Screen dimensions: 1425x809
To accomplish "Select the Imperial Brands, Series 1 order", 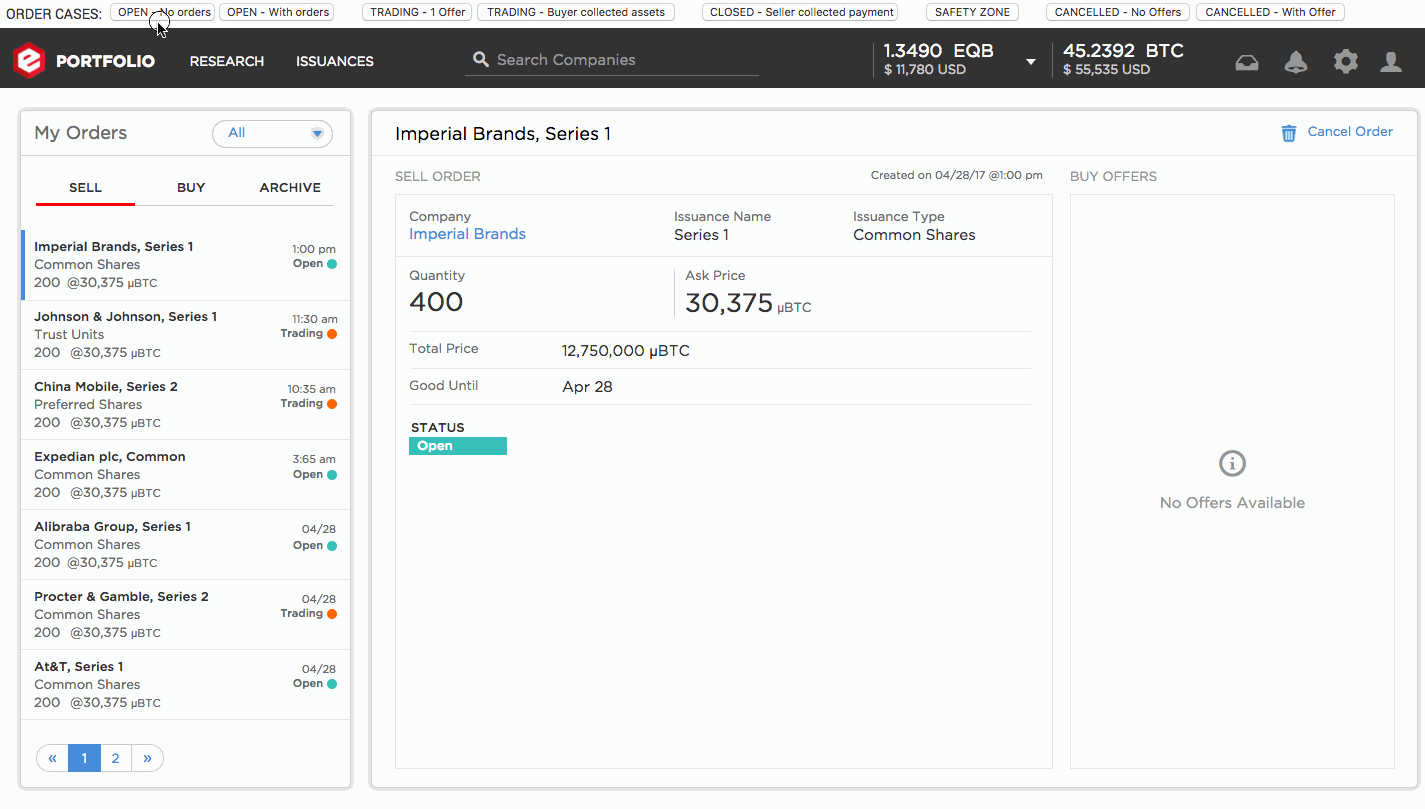I will tap(186, 265).
